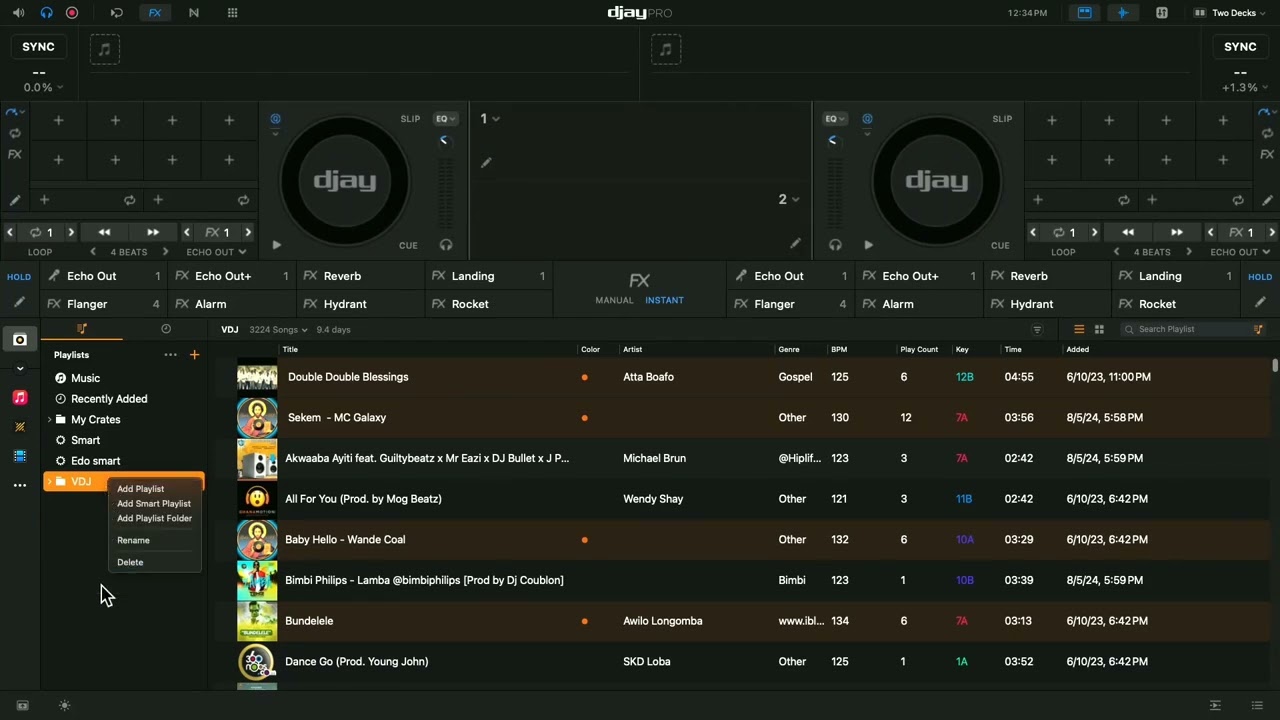This screenshot has height=720, width=1280.
Task: Click the right deck empty track artwork placeholder
Action: (665, 49)
